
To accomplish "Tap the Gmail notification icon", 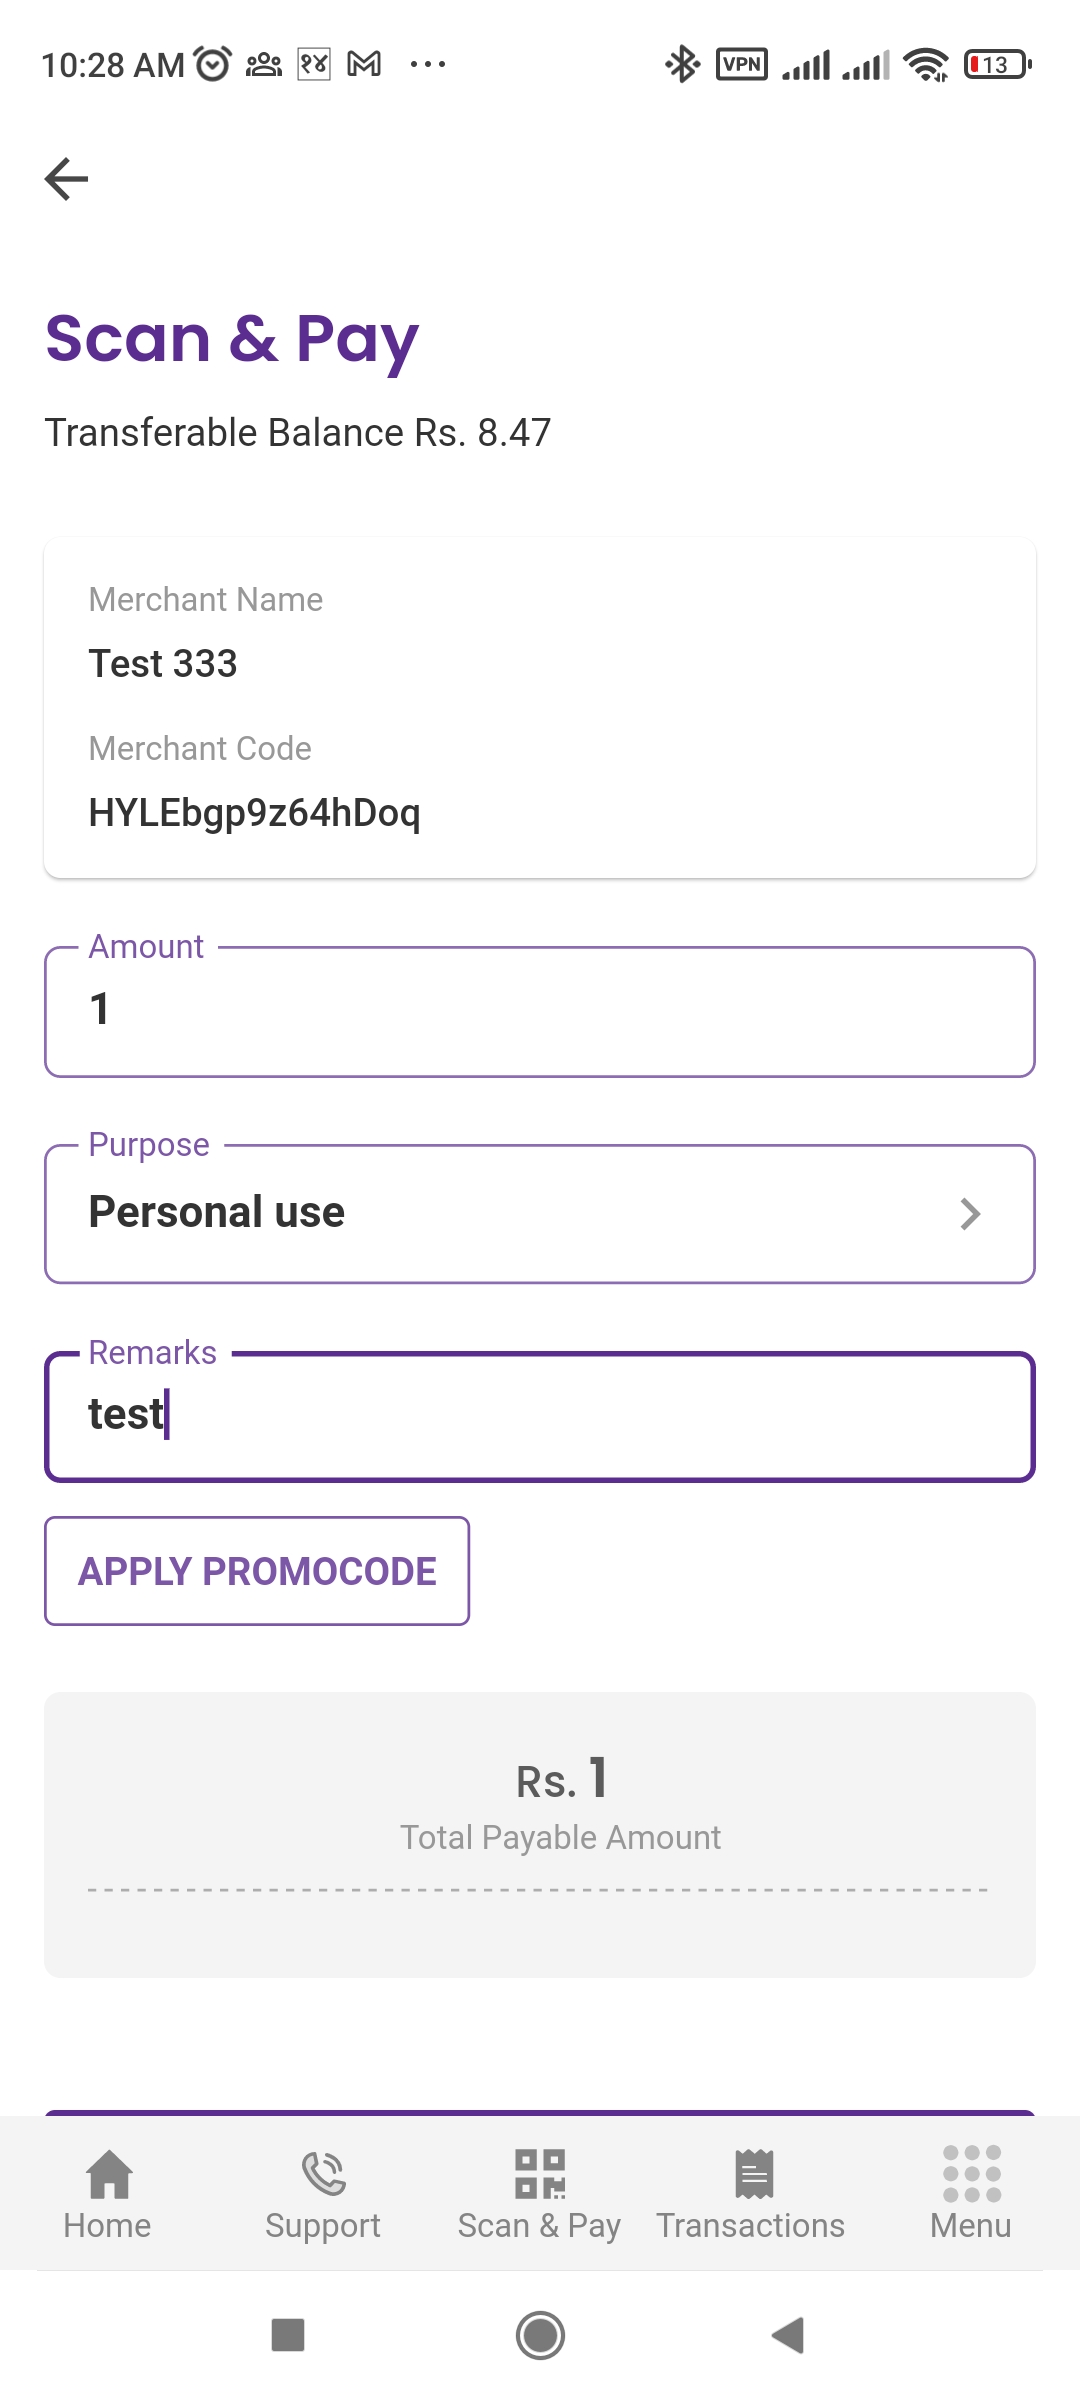I will coord(364,65).
